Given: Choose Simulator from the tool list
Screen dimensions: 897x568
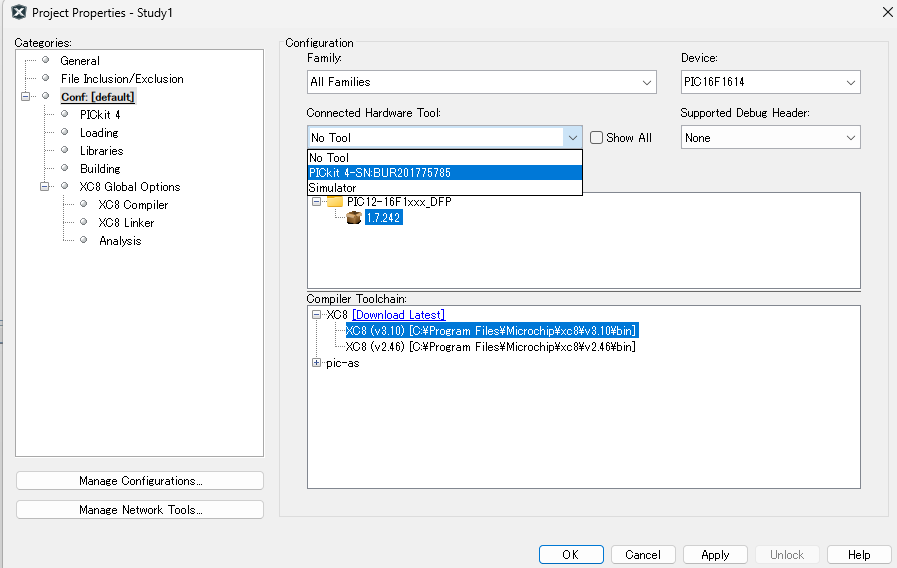Looking at the screenshot, I should pyautogui.click(x=333, y=188).
